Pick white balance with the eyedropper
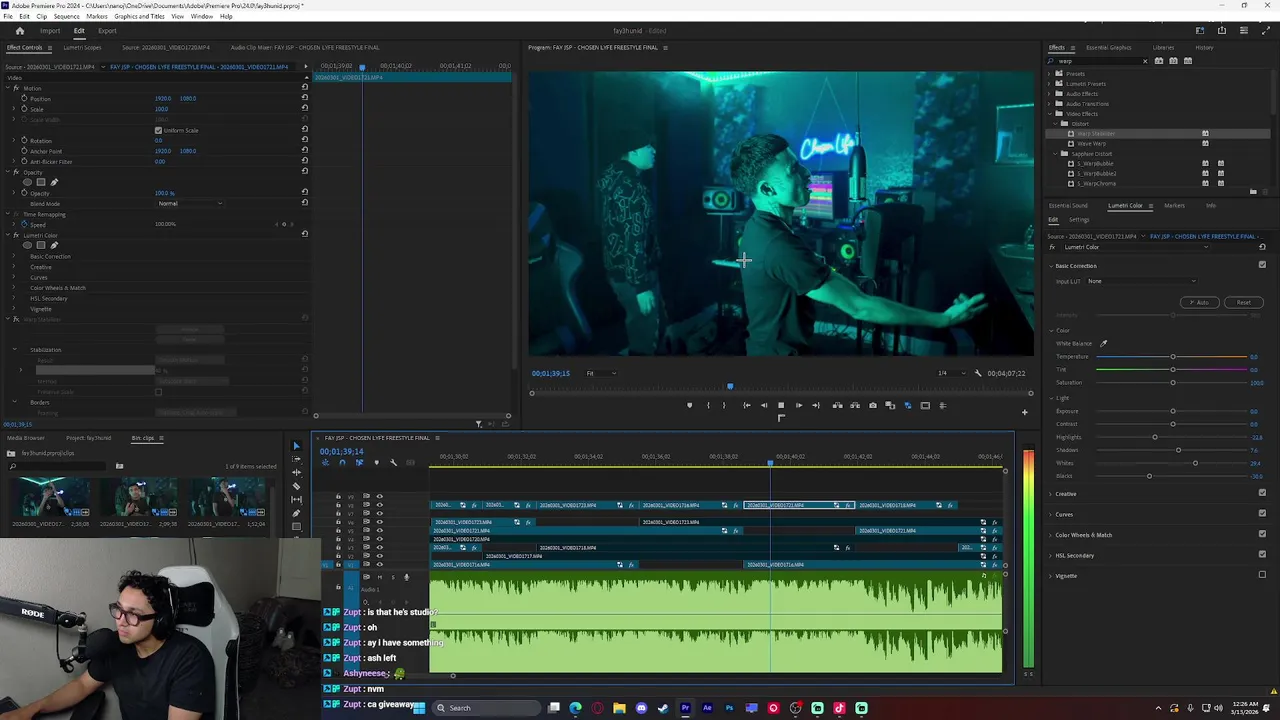The image size is (1280, 720). 1104,344
